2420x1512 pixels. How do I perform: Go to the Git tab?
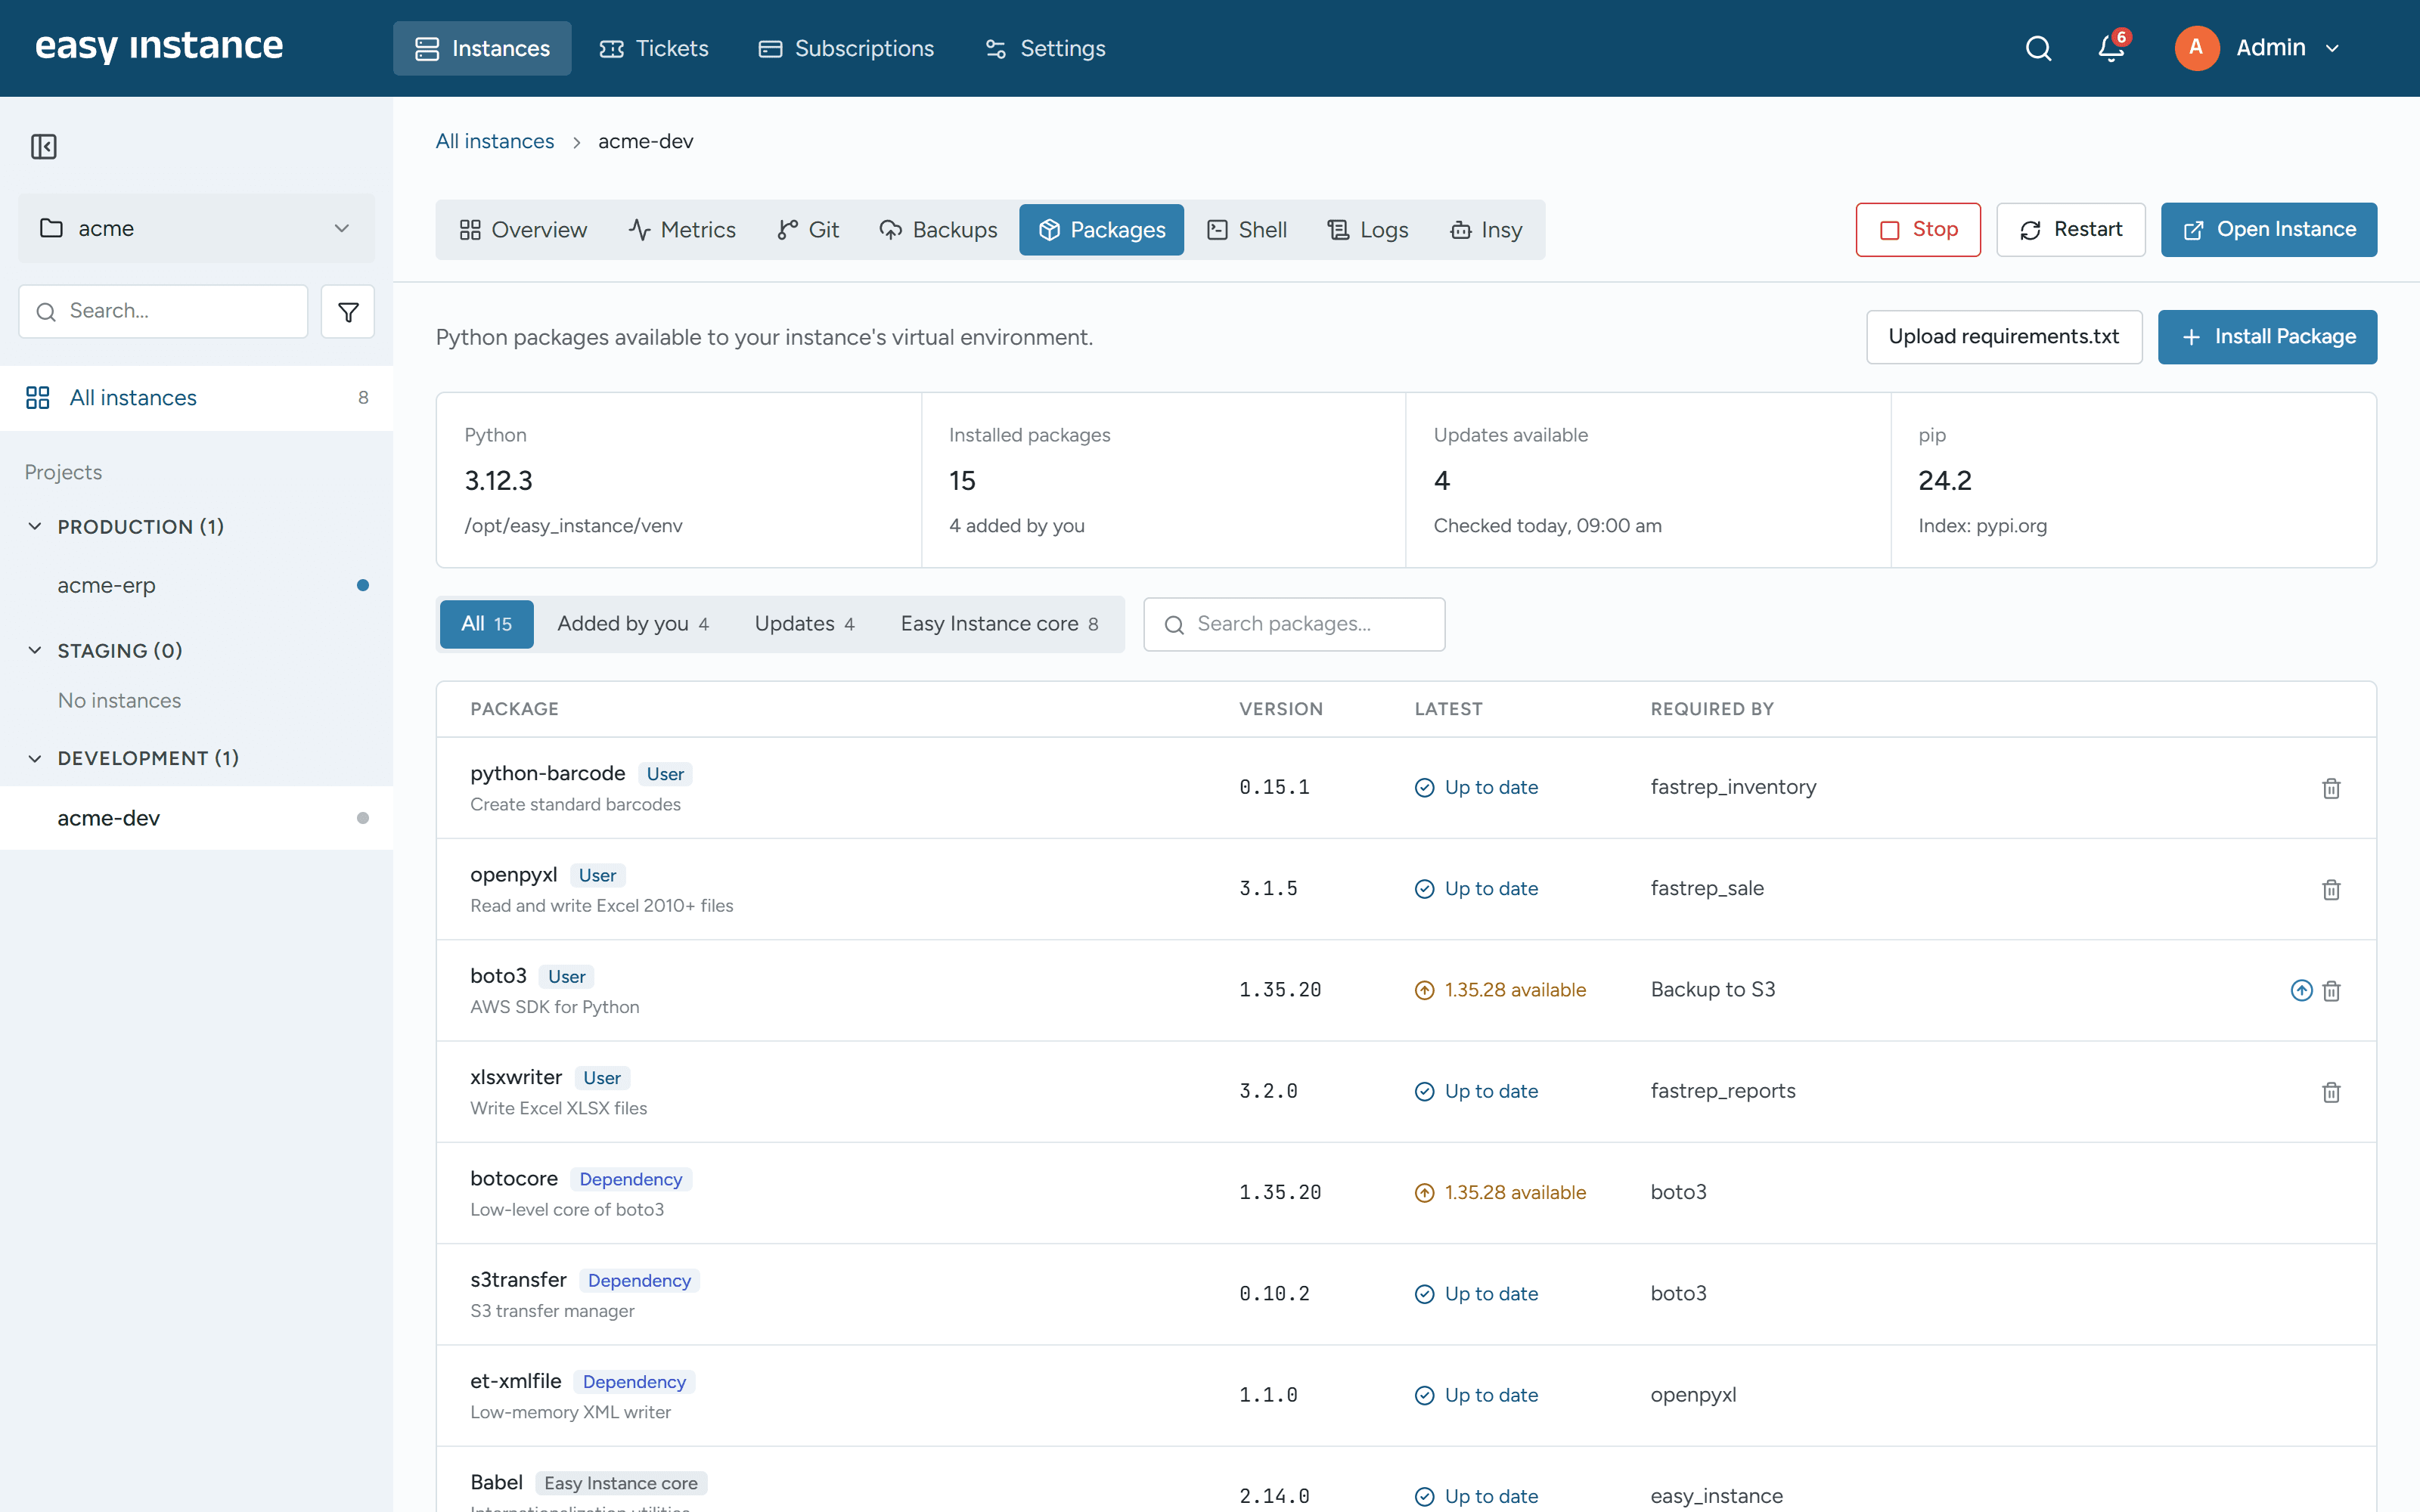(x=808, y=230)
